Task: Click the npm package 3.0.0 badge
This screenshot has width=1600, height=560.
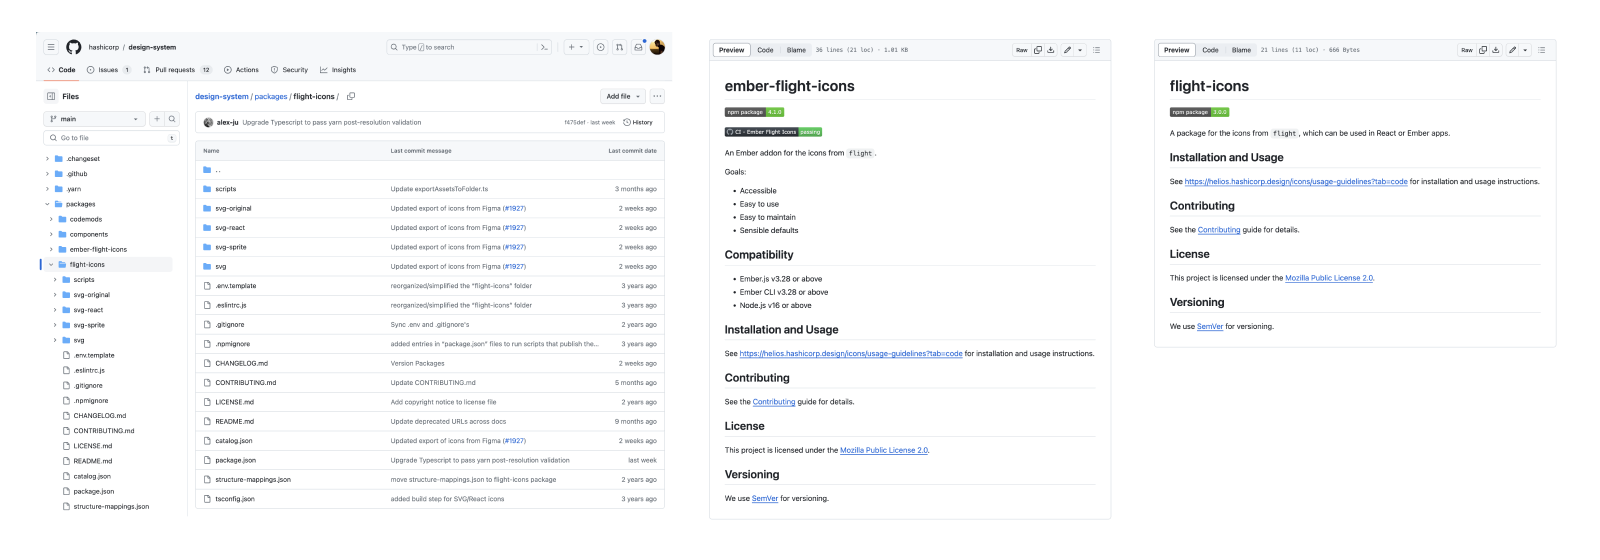Action: (1199, 112)
